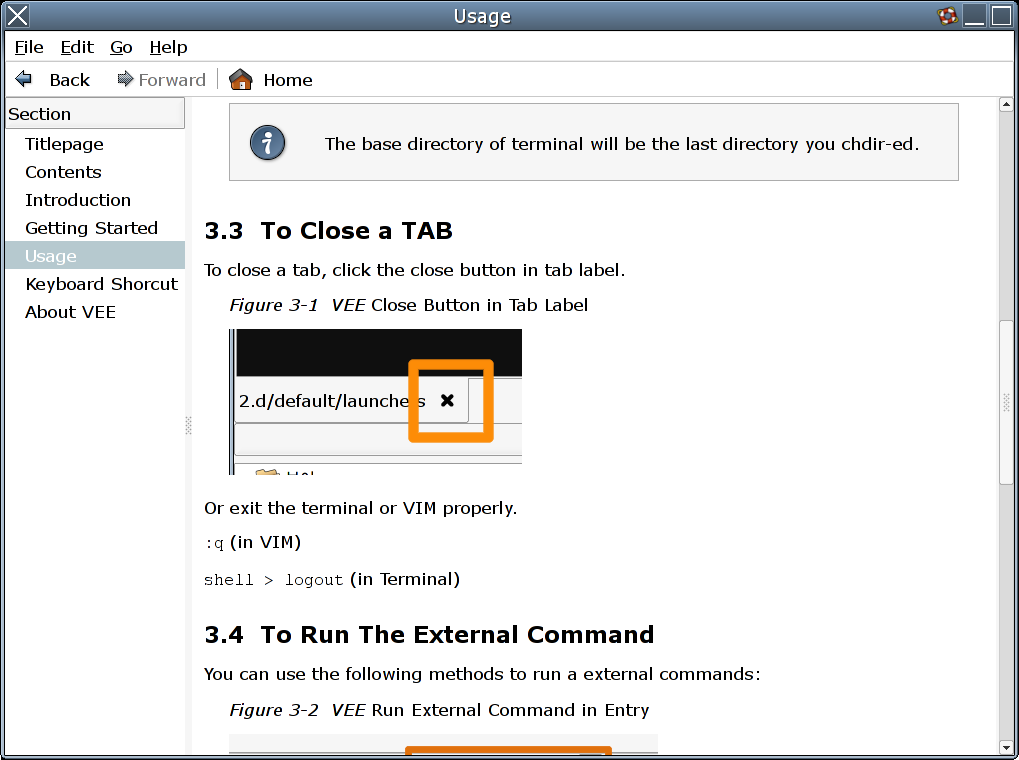1019x760 pixels.
Task: Jump to Getting Started section
Action: (x=91, y=228)
